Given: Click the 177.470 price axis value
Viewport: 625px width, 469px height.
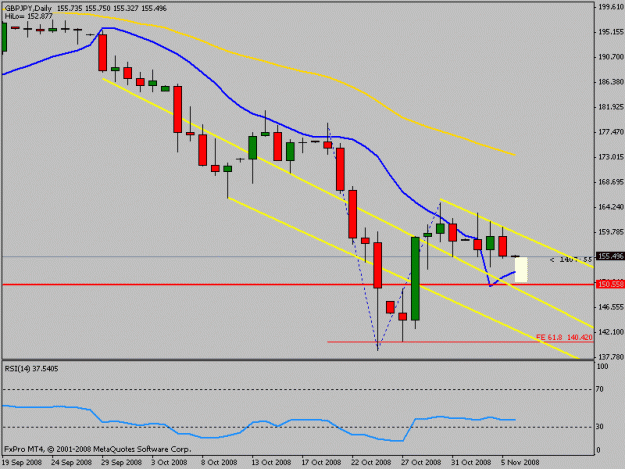Looking at the screenshot, I should (611, 132).
